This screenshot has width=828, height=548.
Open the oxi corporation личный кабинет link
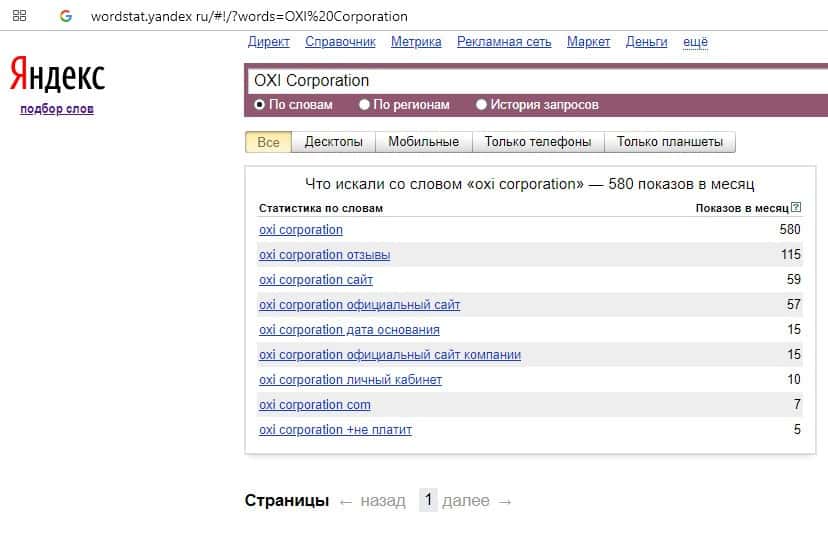point(350,380)
